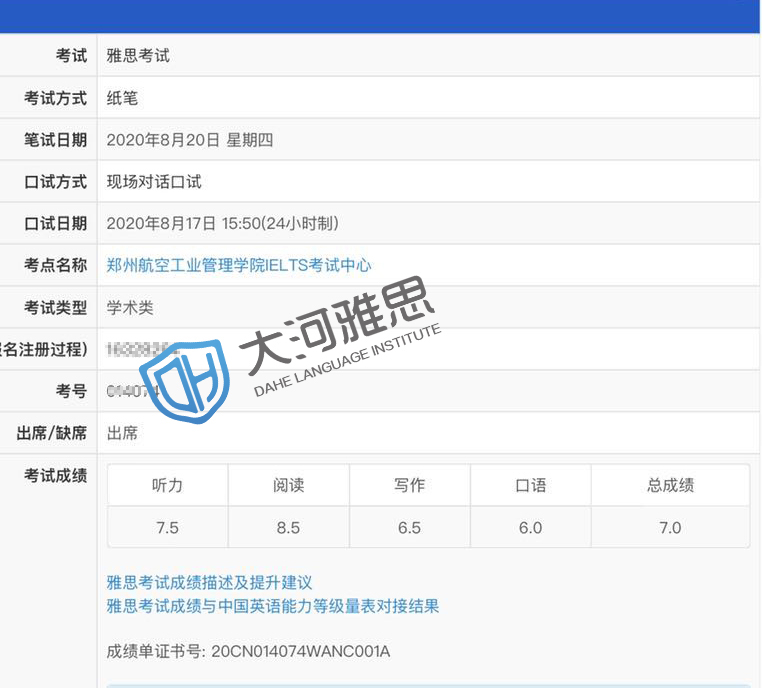Viewport: 762px width, 688px height.
Task: Select the speaking score 6.0
Action: (x=531, y=527)
